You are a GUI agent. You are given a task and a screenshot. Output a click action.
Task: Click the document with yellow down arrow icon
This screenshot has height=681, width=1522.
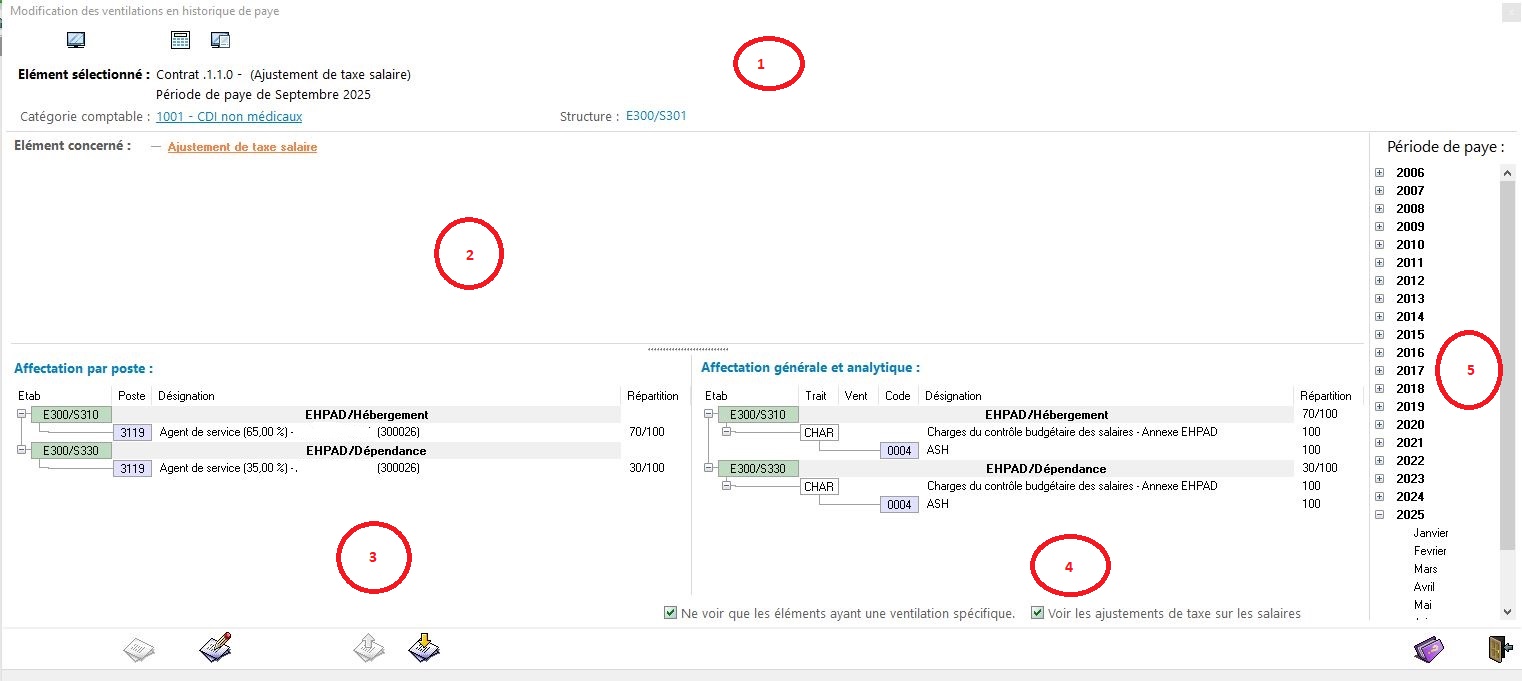[x=425, y=649]
